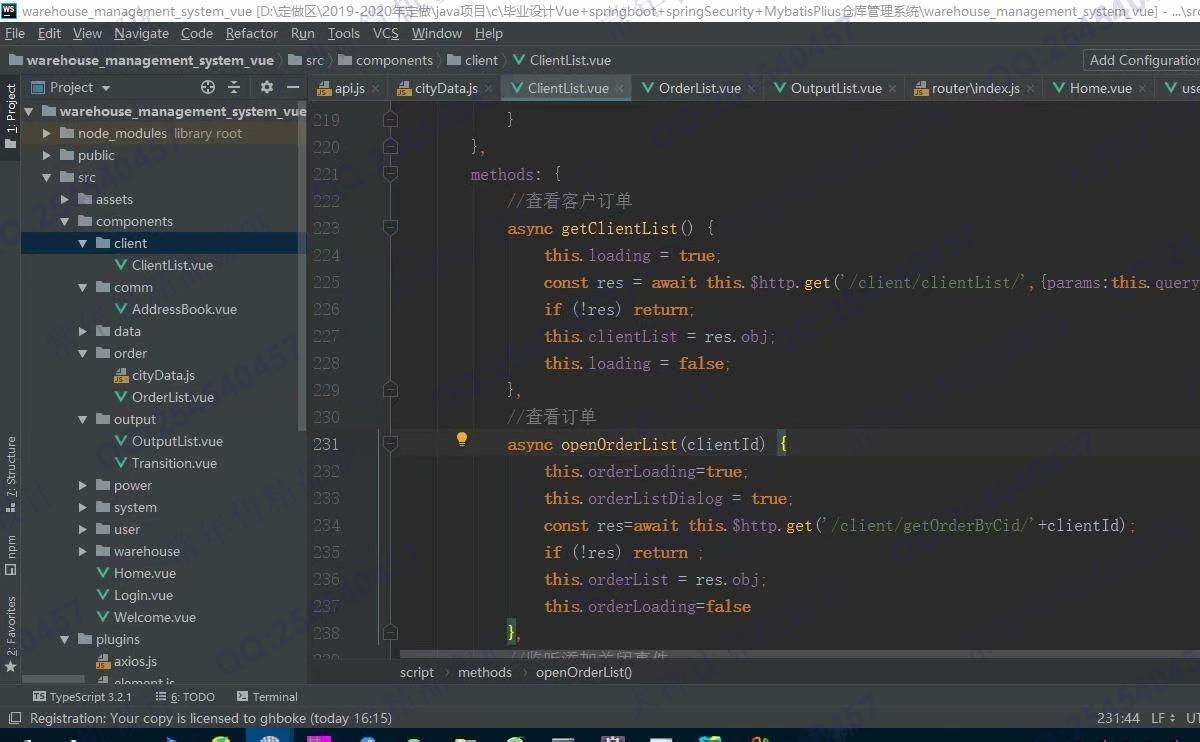Open the VCS menu
Image resolution: width=1200 pixels, height=742 pixels.
(385, 33)
